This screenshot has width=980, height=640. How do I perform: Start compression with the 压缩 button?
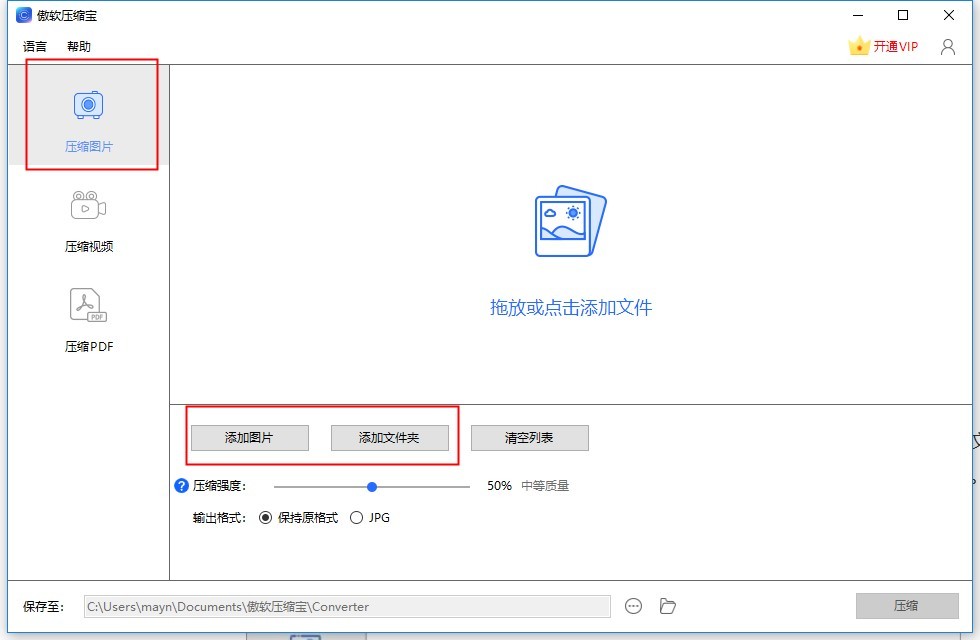point(906,605)
